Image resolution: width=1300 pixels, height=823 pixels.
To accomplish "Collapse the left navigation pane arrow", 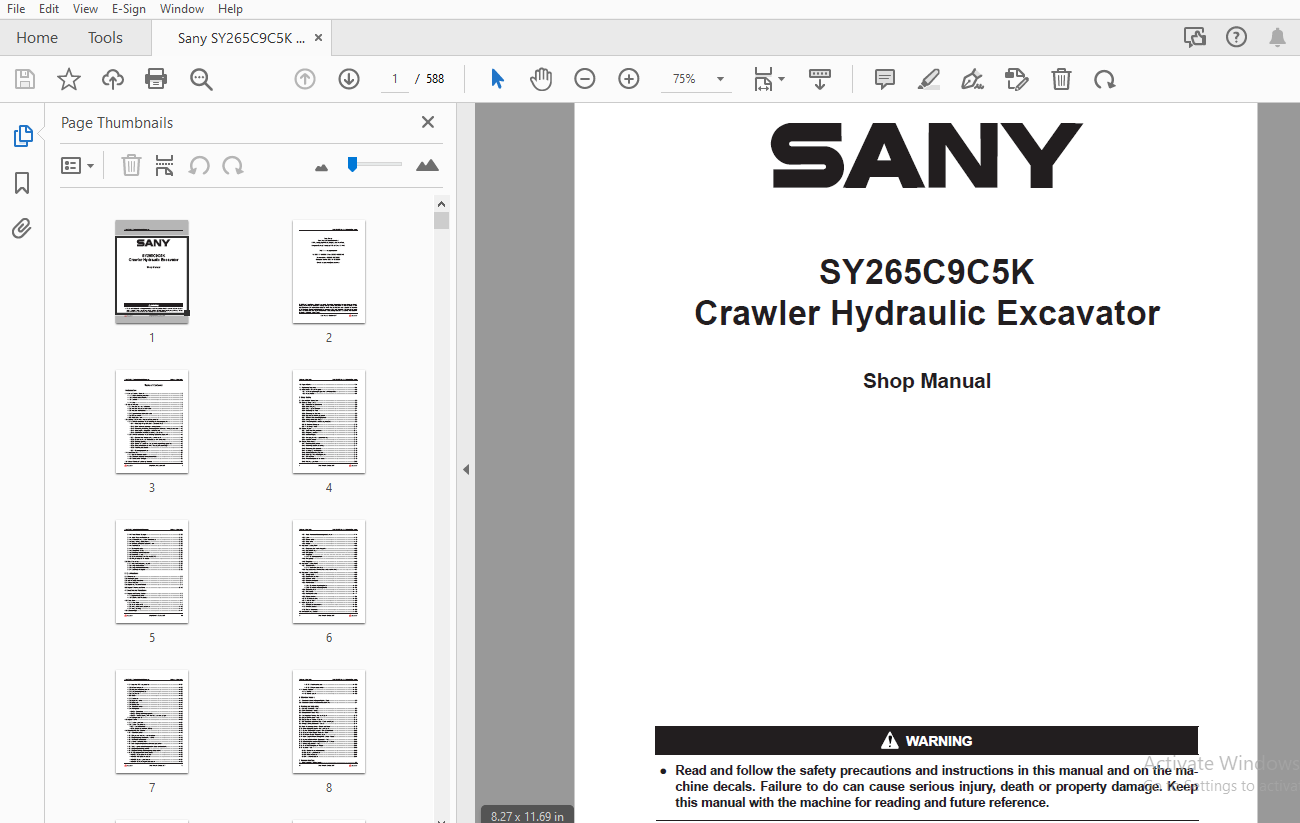I will [x=465, y=469].
